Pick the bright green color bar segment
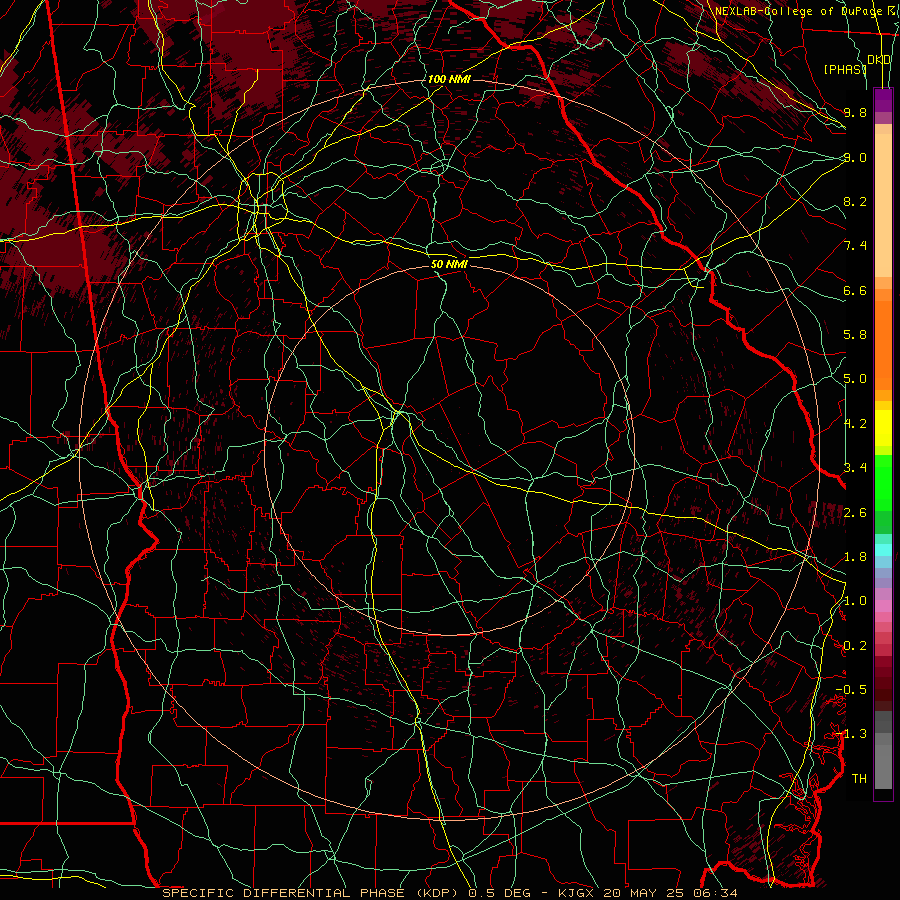Viewport: 900px width, 900px height. click(883, 482)
